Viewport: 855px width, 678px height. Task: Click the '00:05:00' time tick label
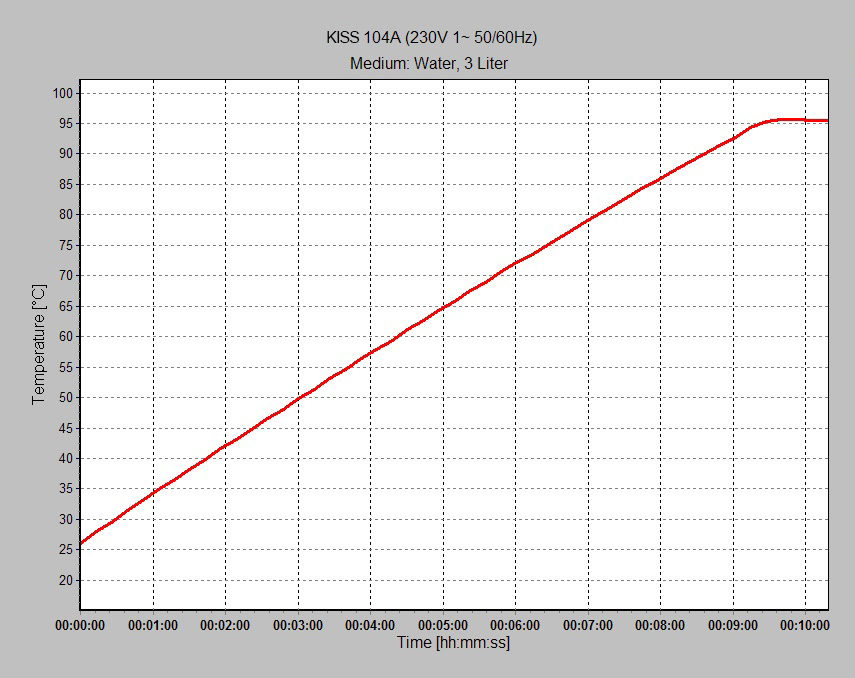click(443, 625)
